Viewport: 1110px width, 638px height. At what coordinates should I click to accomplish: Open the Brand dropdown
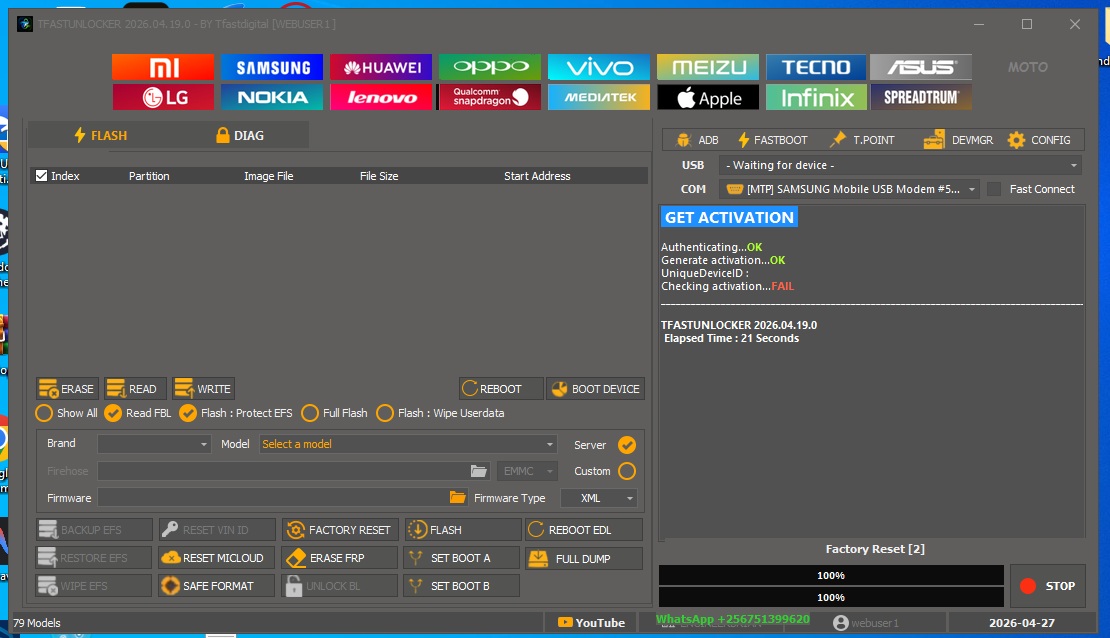[x=154, y=444]
